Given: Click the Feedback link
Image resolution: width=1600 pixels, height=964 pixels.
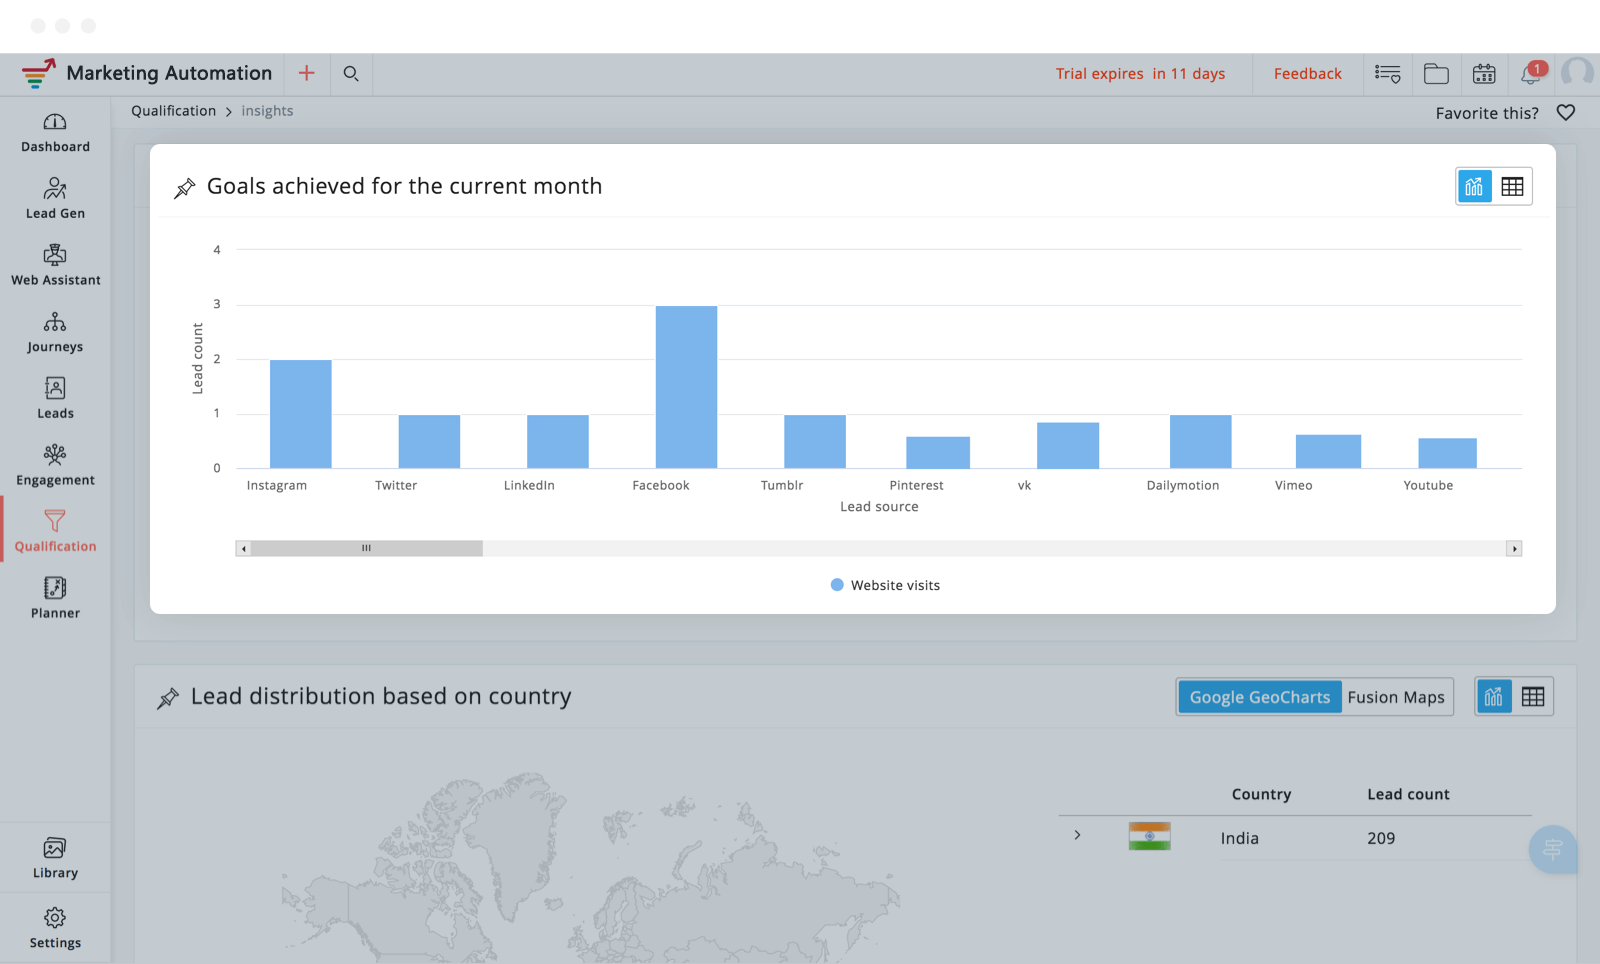Looking at the screenshot, I should pyautogui.click(x=1307, y=74).
